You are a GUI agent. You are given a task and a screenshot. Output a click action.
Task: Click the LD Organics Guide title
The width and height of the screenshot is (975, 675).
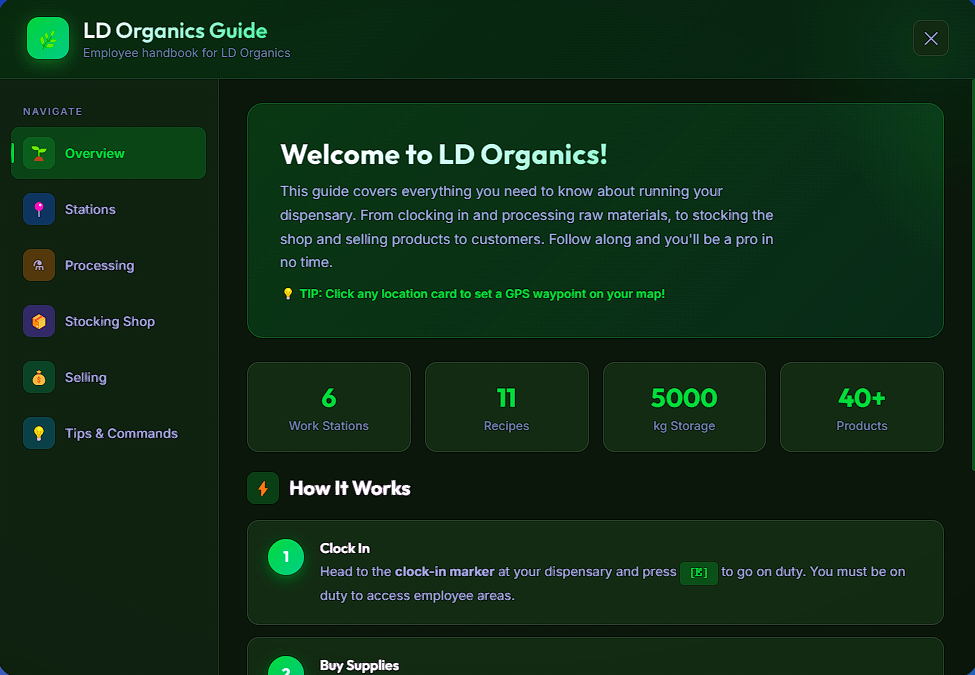click(x=175, y=30)
